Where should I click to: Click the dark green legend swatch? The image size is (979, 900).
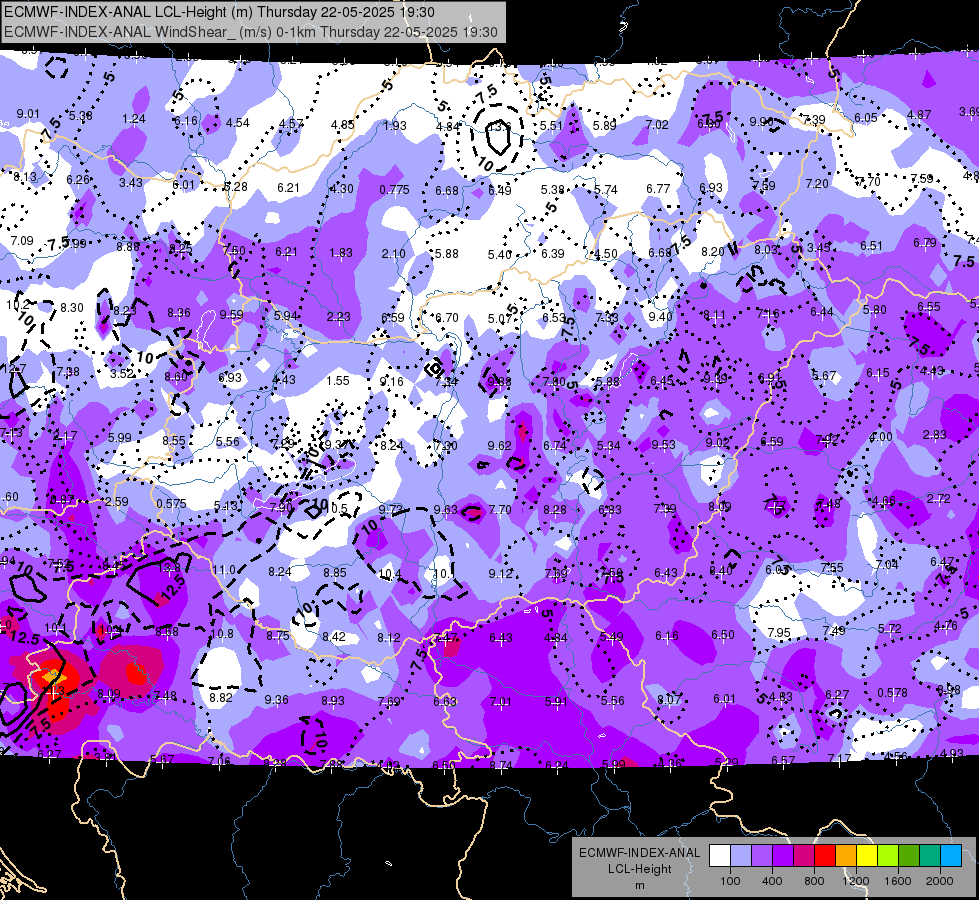pos(909,856)
